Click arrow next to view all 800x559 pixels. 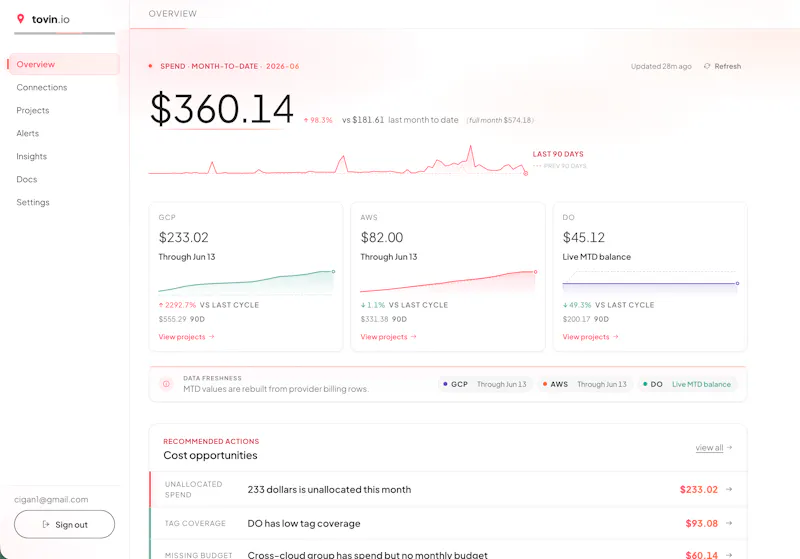[730, 447]
